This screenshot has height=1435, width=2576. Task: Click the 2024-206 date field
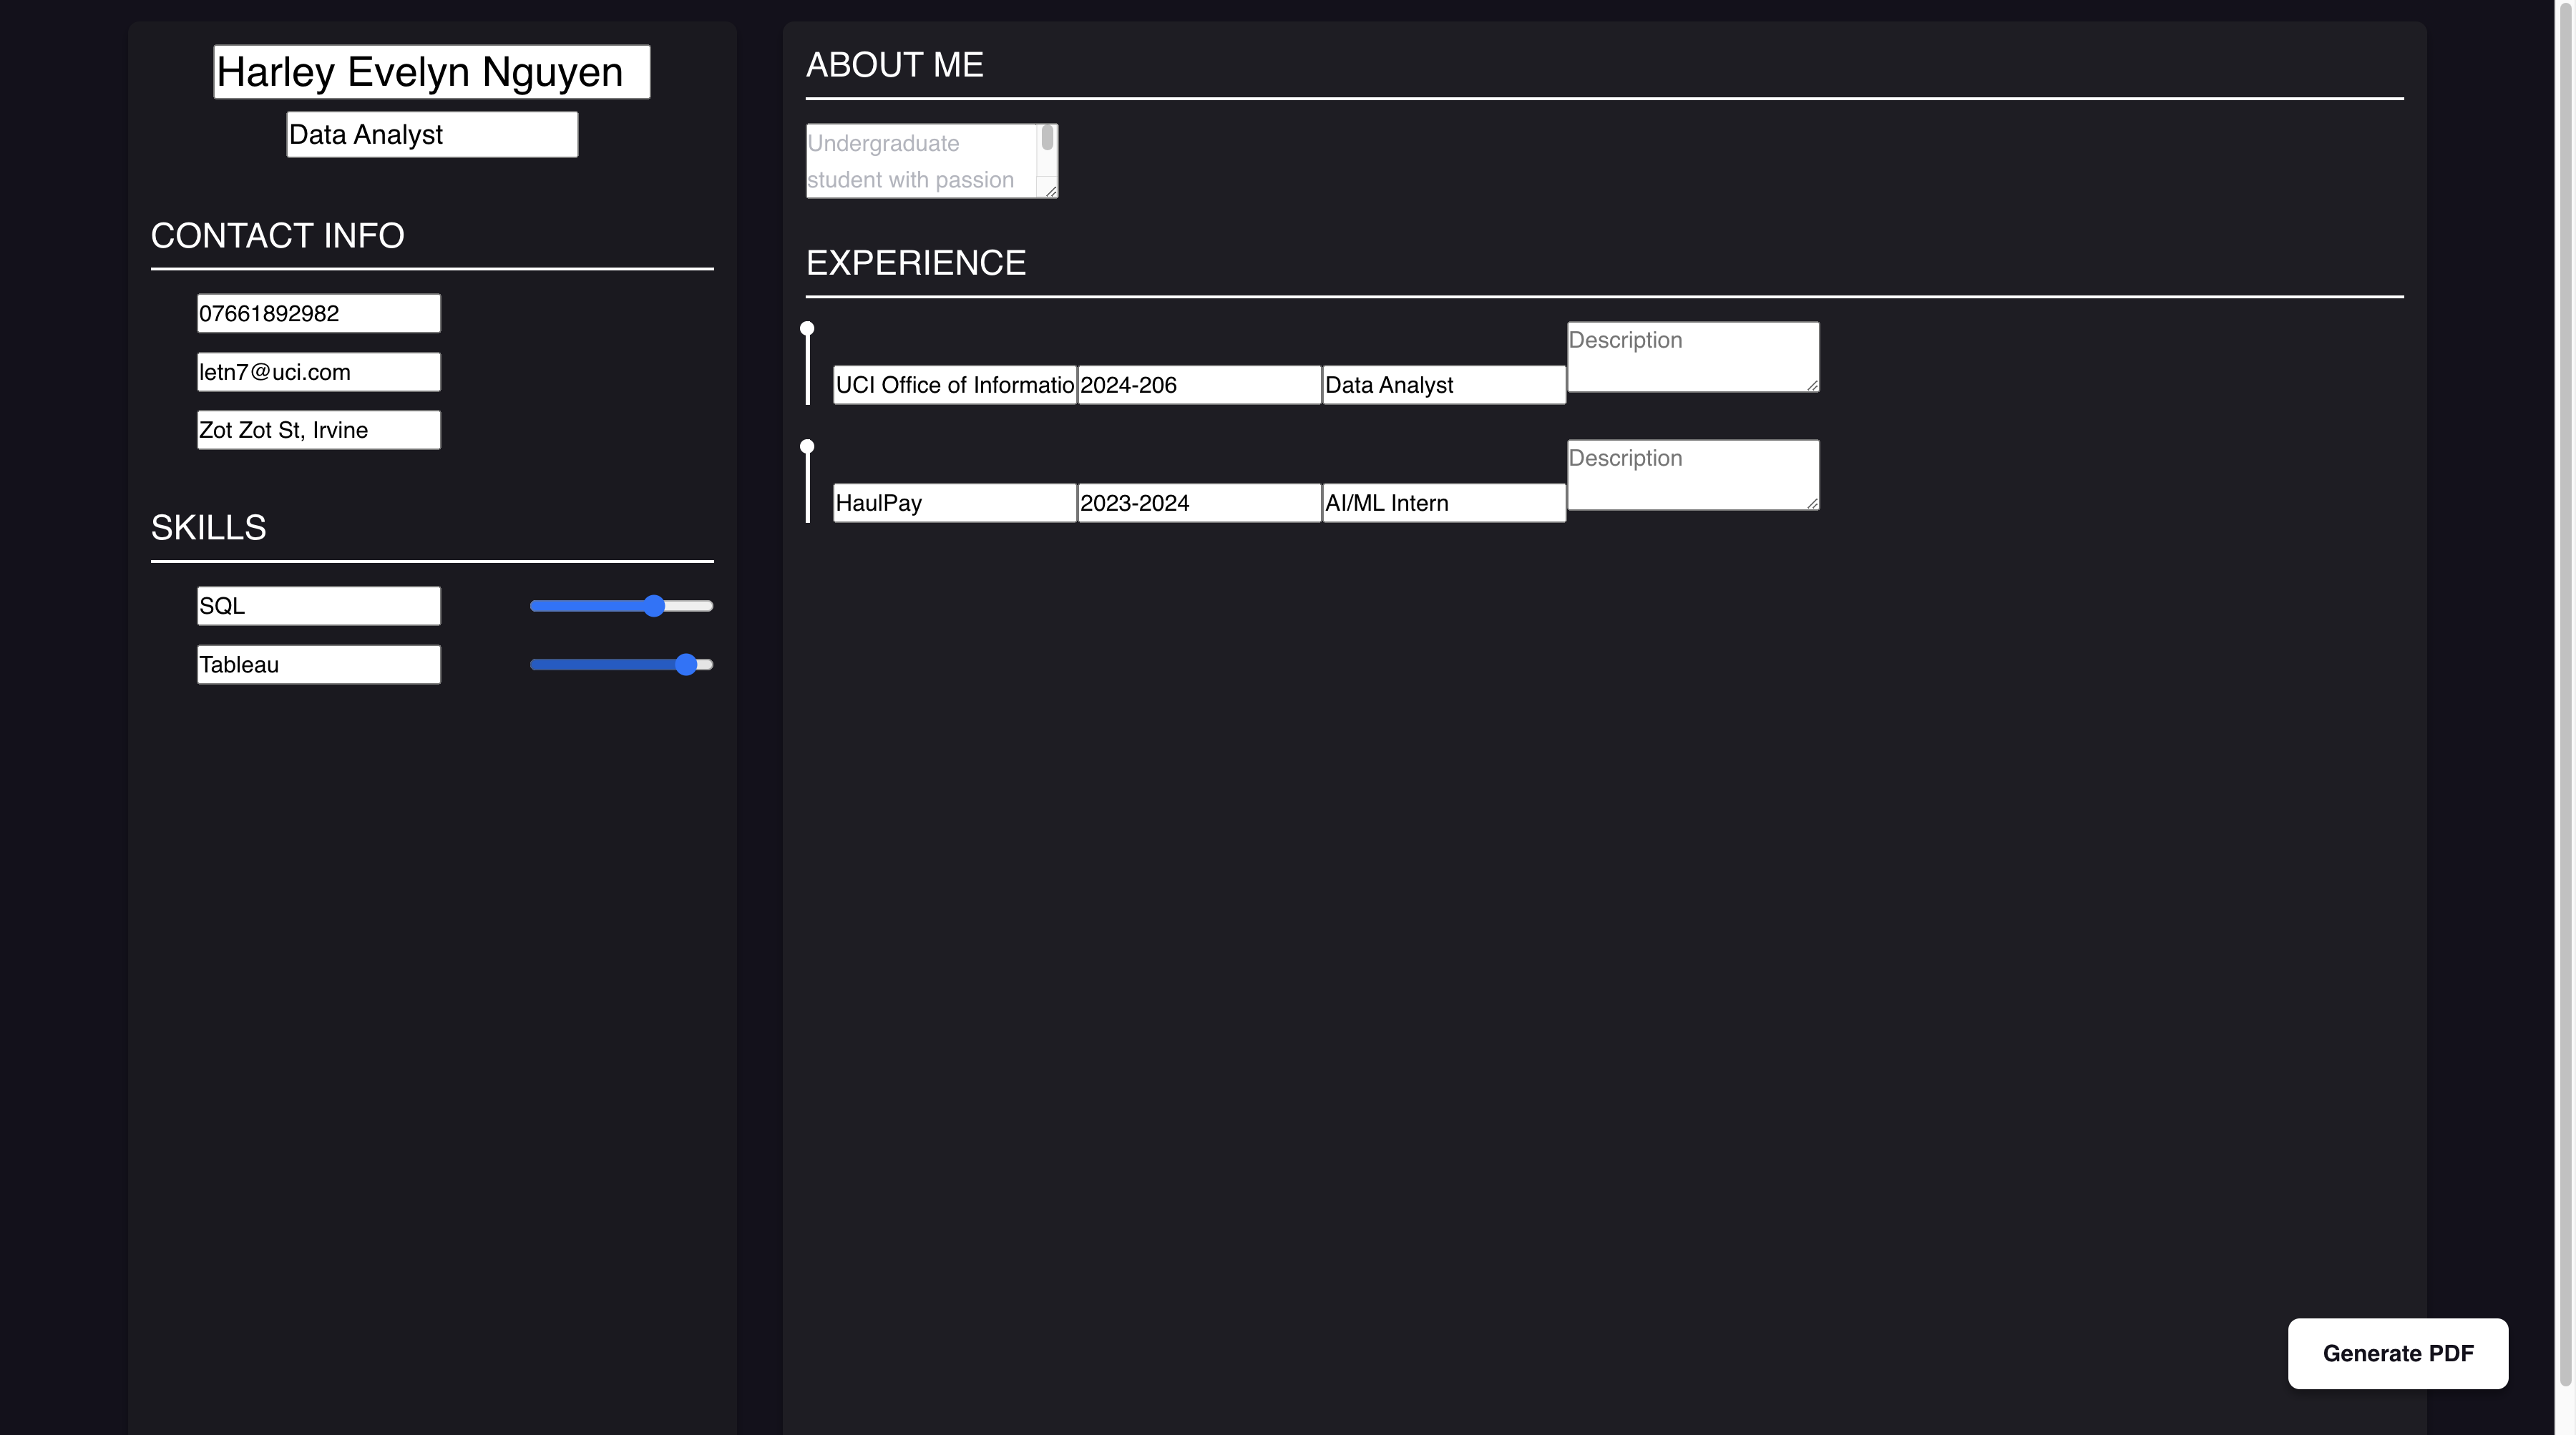(1198, 385)
